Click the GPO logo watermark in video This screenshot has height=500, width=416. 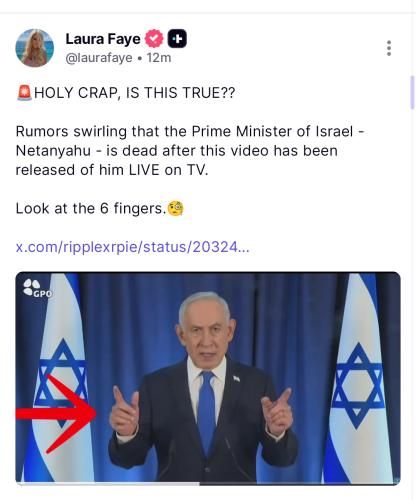(x=37, y=288)
